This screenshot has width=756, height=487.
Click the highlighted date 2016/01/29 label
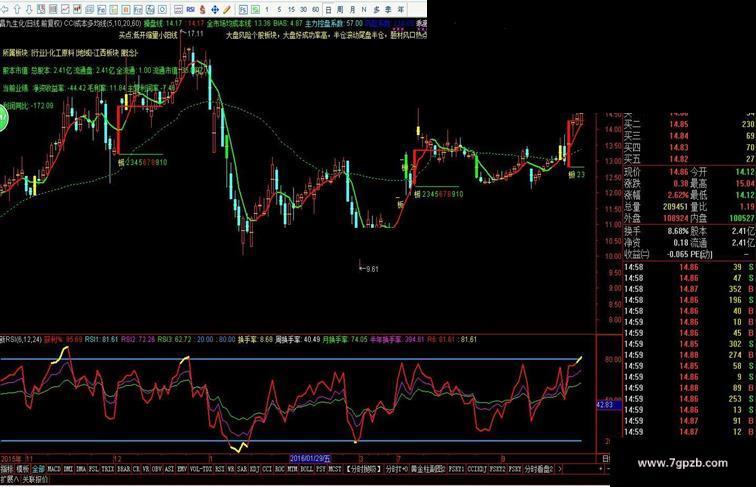[310, 458]
